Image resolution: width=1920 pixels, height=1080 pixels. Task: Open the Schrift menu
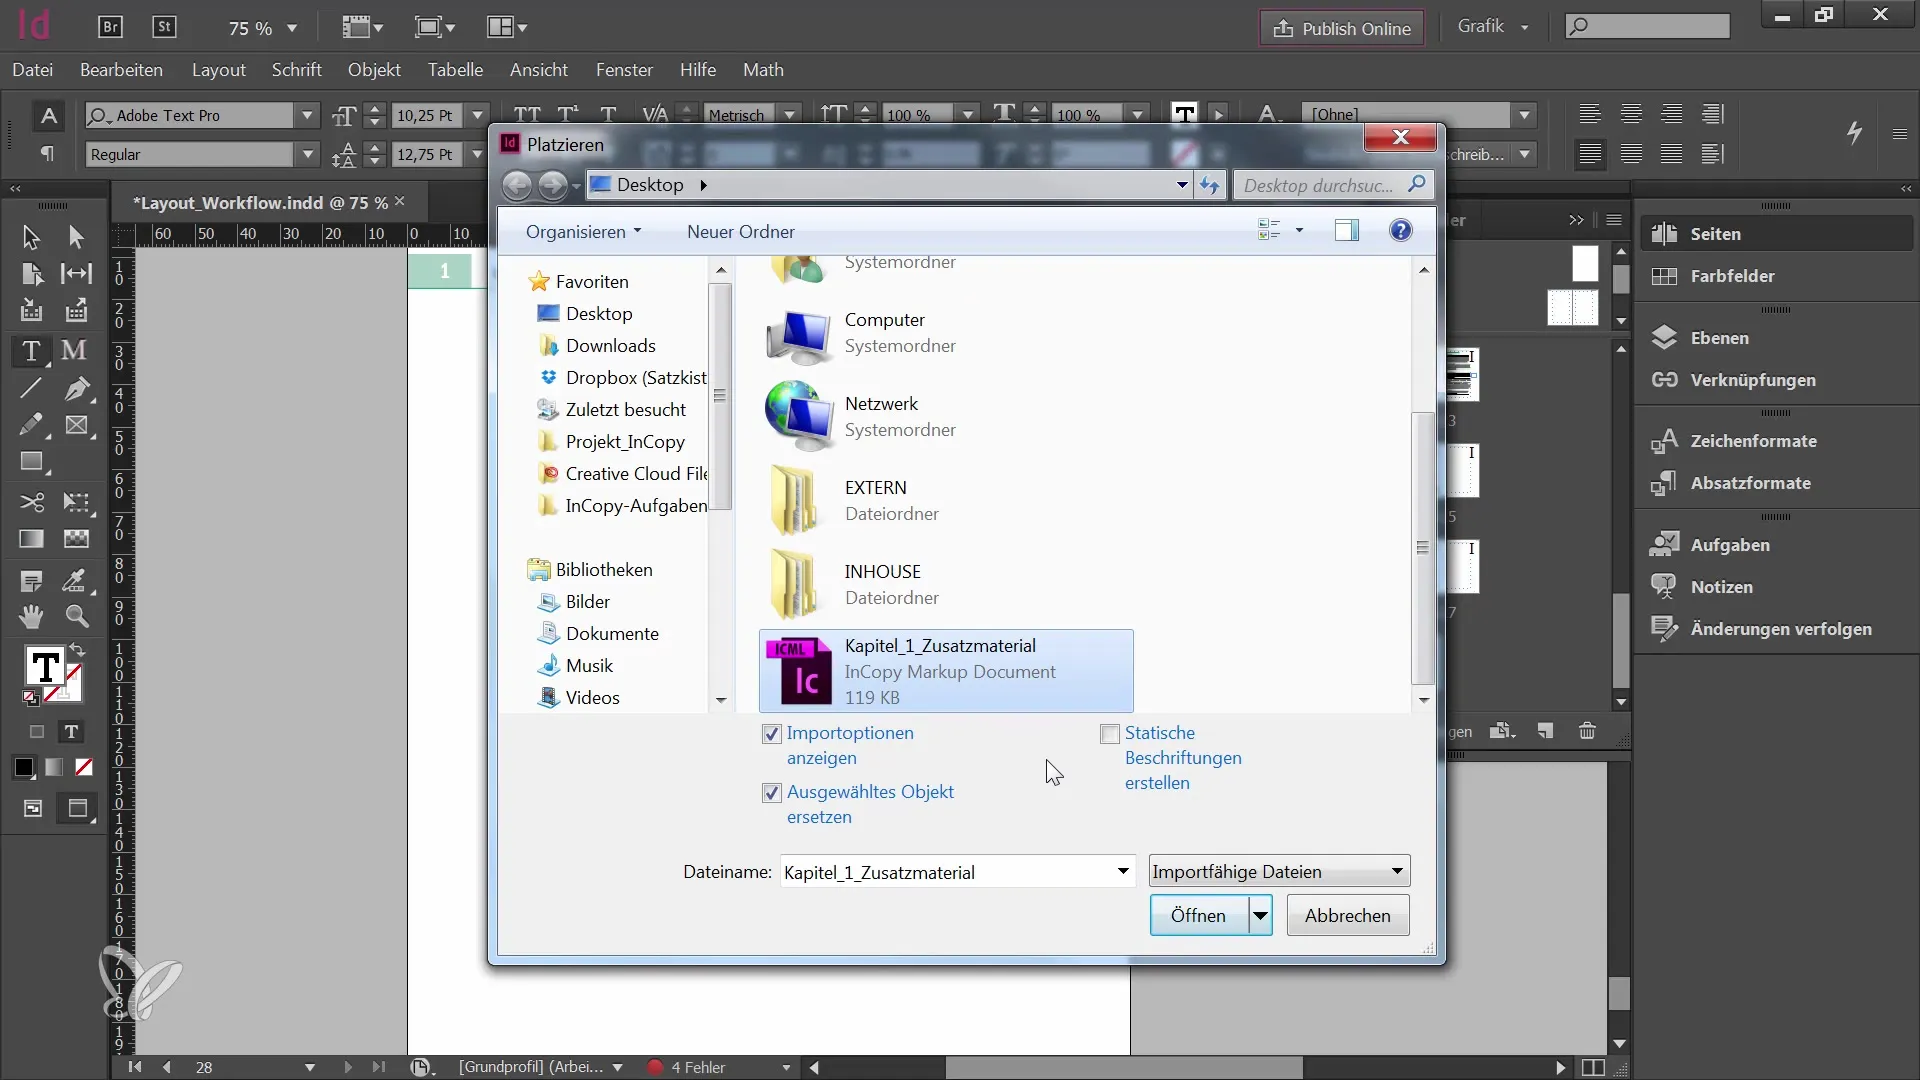[x=297, y=70]
